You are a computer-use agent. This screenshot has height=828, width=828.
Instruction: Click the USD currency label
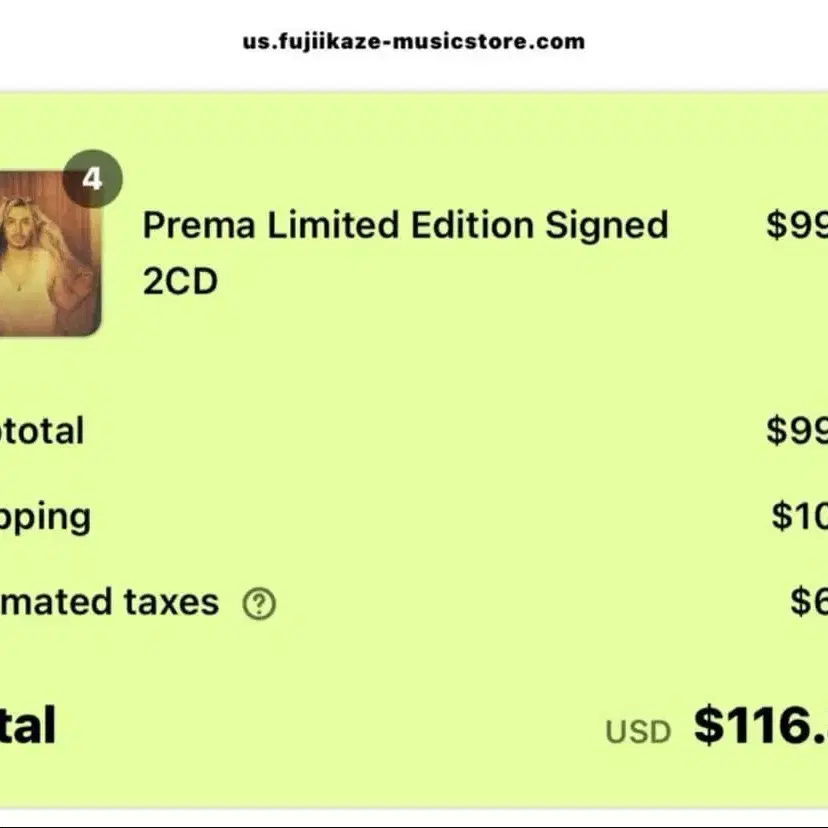coord(638,732)
